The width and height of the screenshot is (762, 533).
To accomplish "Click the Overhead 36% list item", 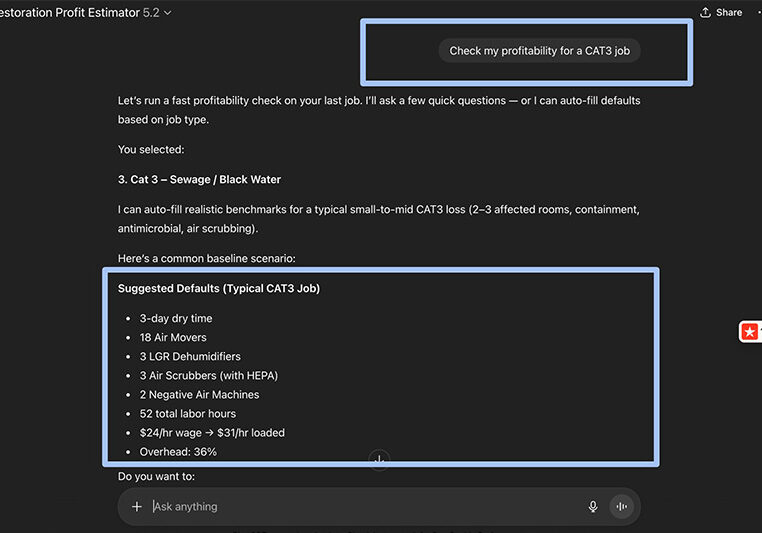I will (178, 452).
